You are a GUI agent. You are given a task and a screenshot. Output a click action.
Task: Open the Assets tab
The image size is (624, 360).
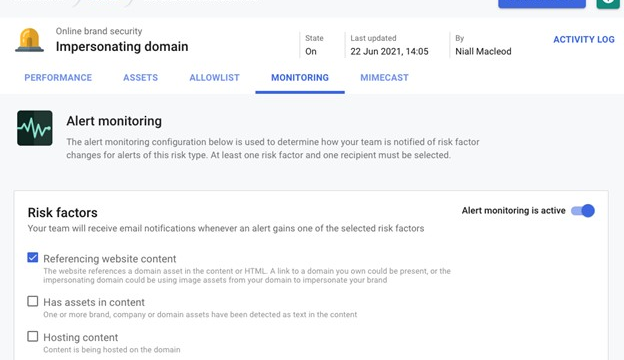coord(140,78)
